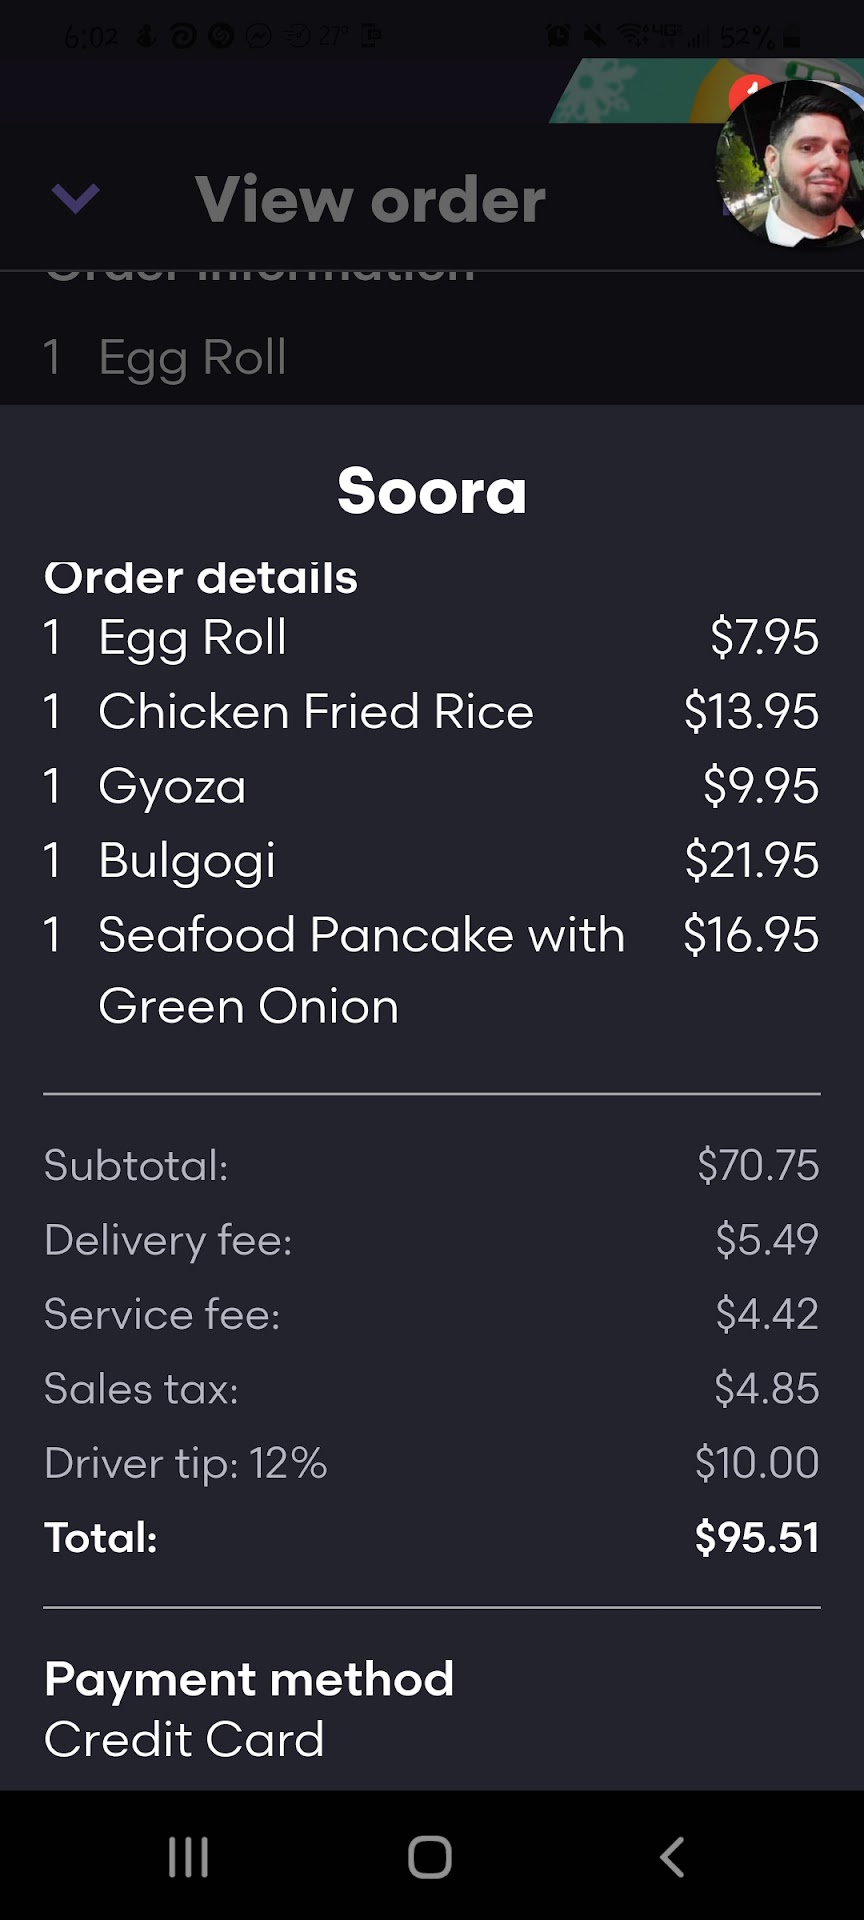Screen dimensions: 864x1920
Task: Collapse the View order chevron
Action: 75,198
